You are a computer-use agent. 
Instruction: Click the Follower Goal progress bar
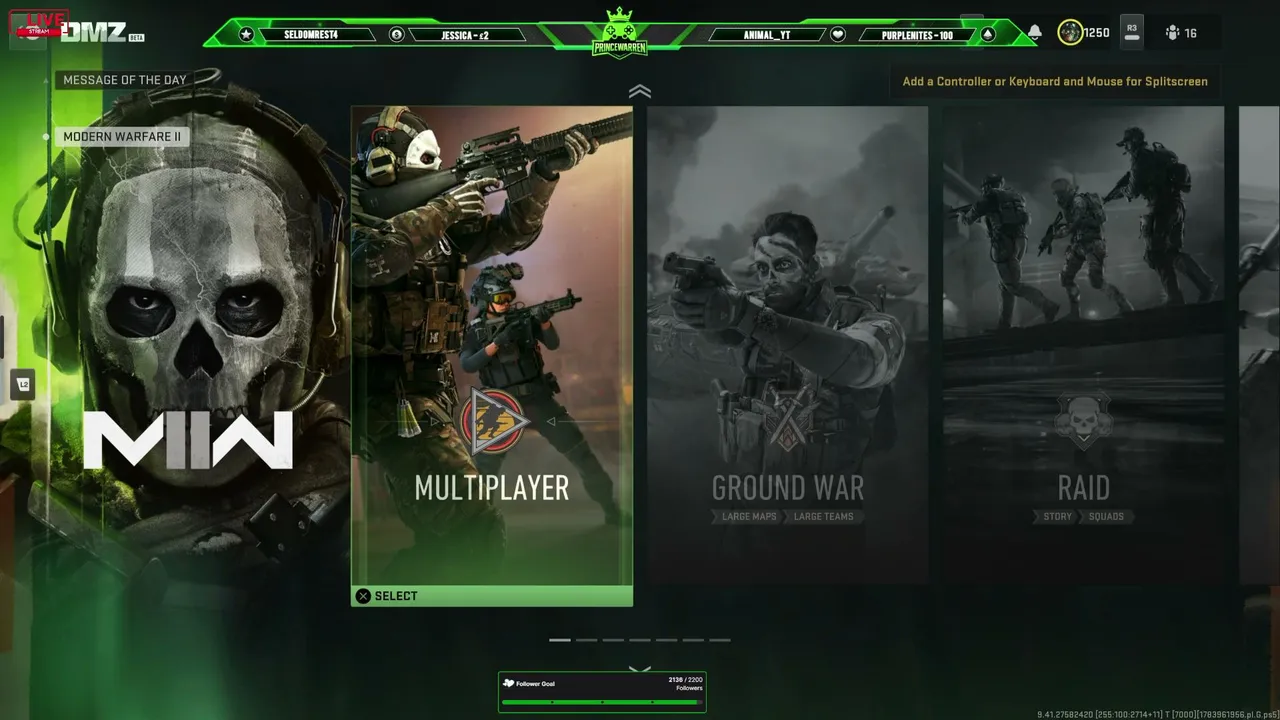point(602,702)
